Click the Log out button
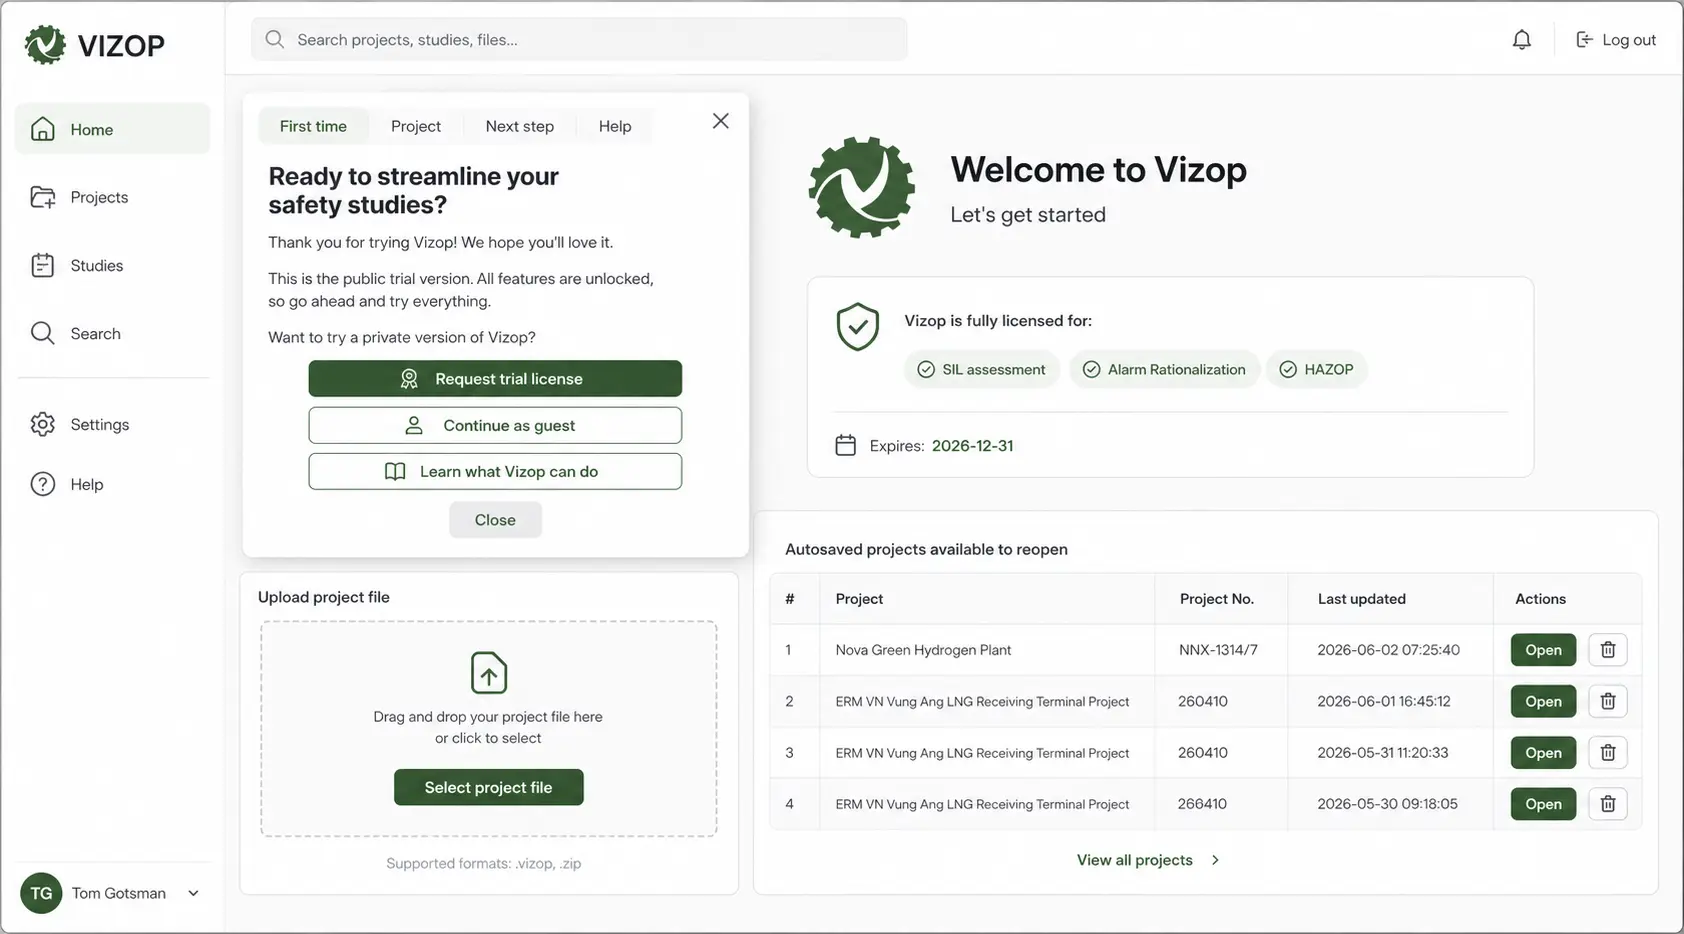Image resolution: width=1684 pixels, height=934 pixels. [x=1616, y=40]
